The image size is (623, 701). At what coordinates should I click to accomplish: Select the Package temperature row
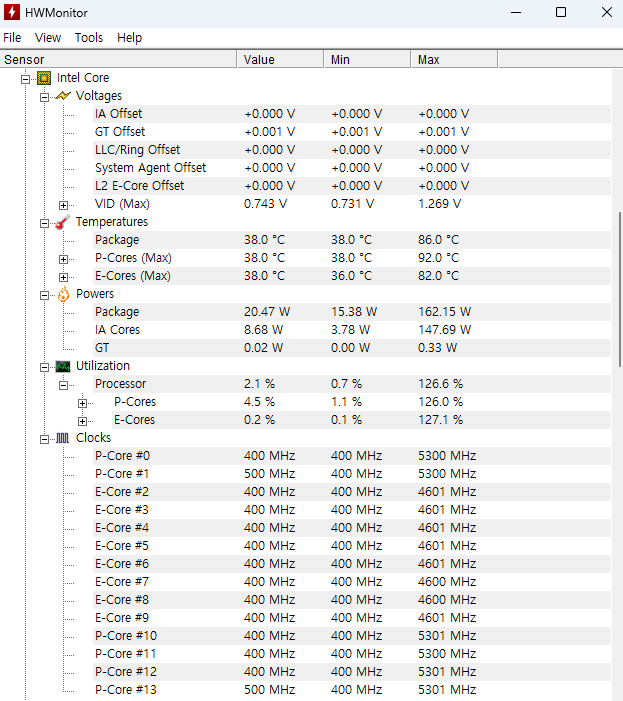[352, 240]
